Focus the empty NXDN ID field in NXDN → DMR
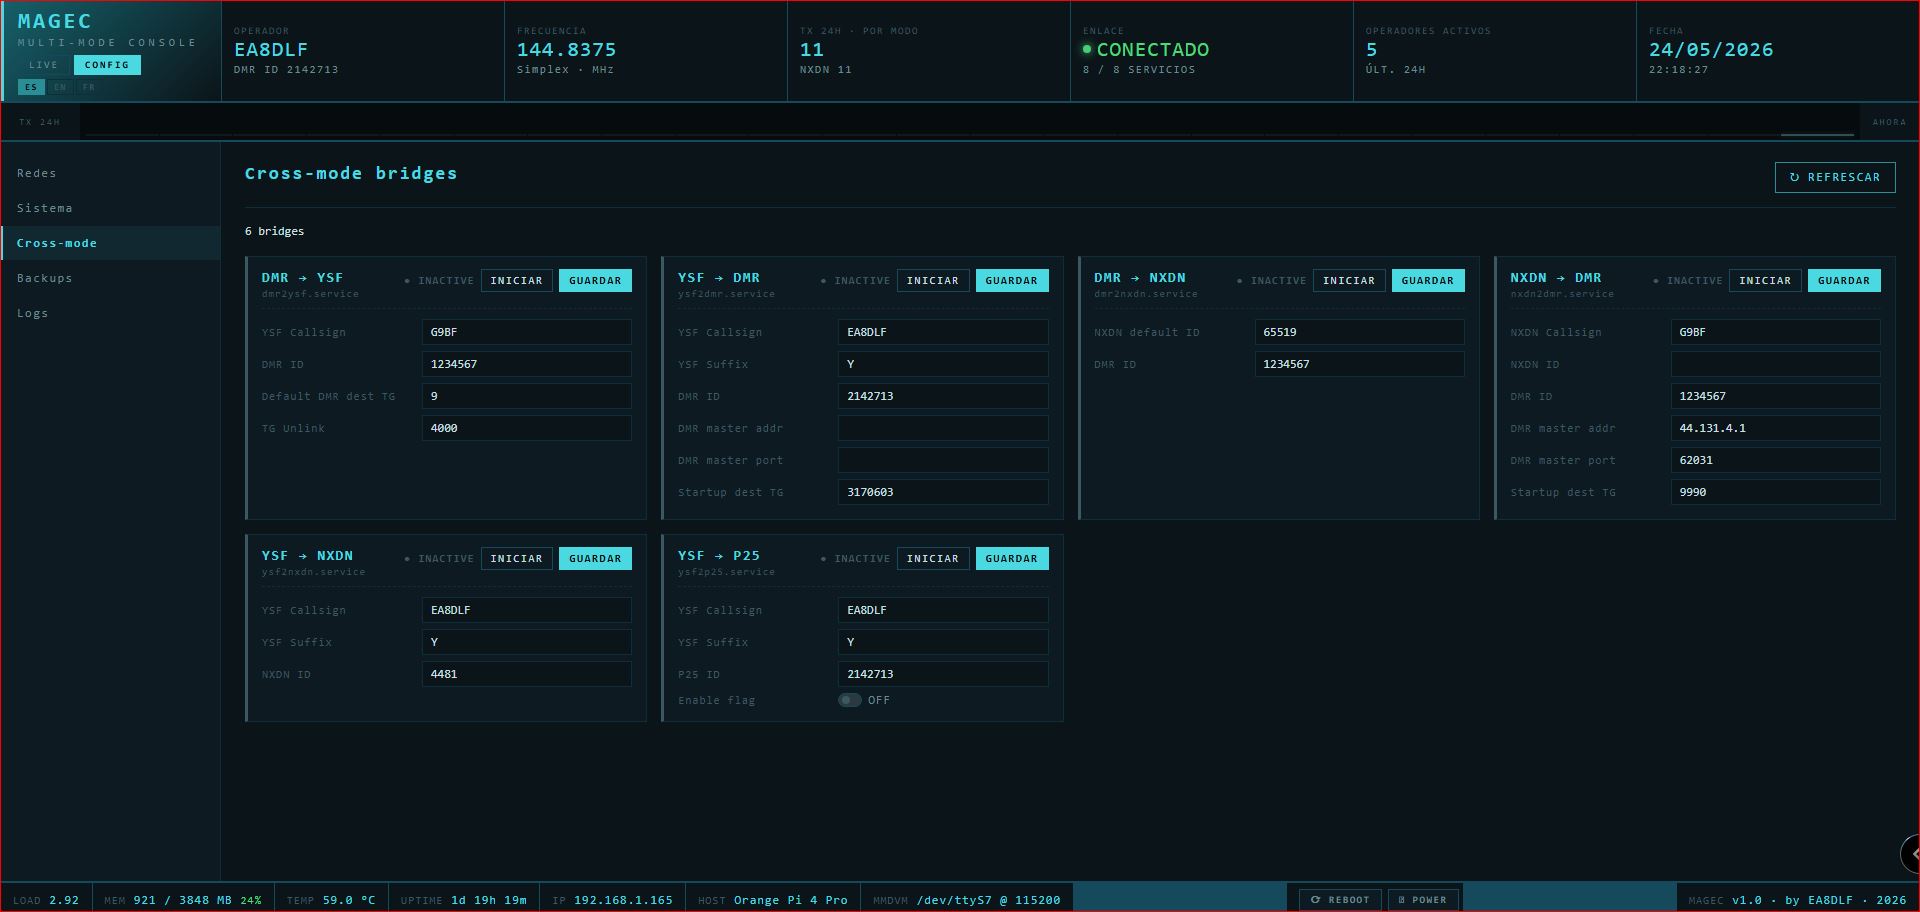The width and height of the screenshot is (1920, 912). [1775, 364]
